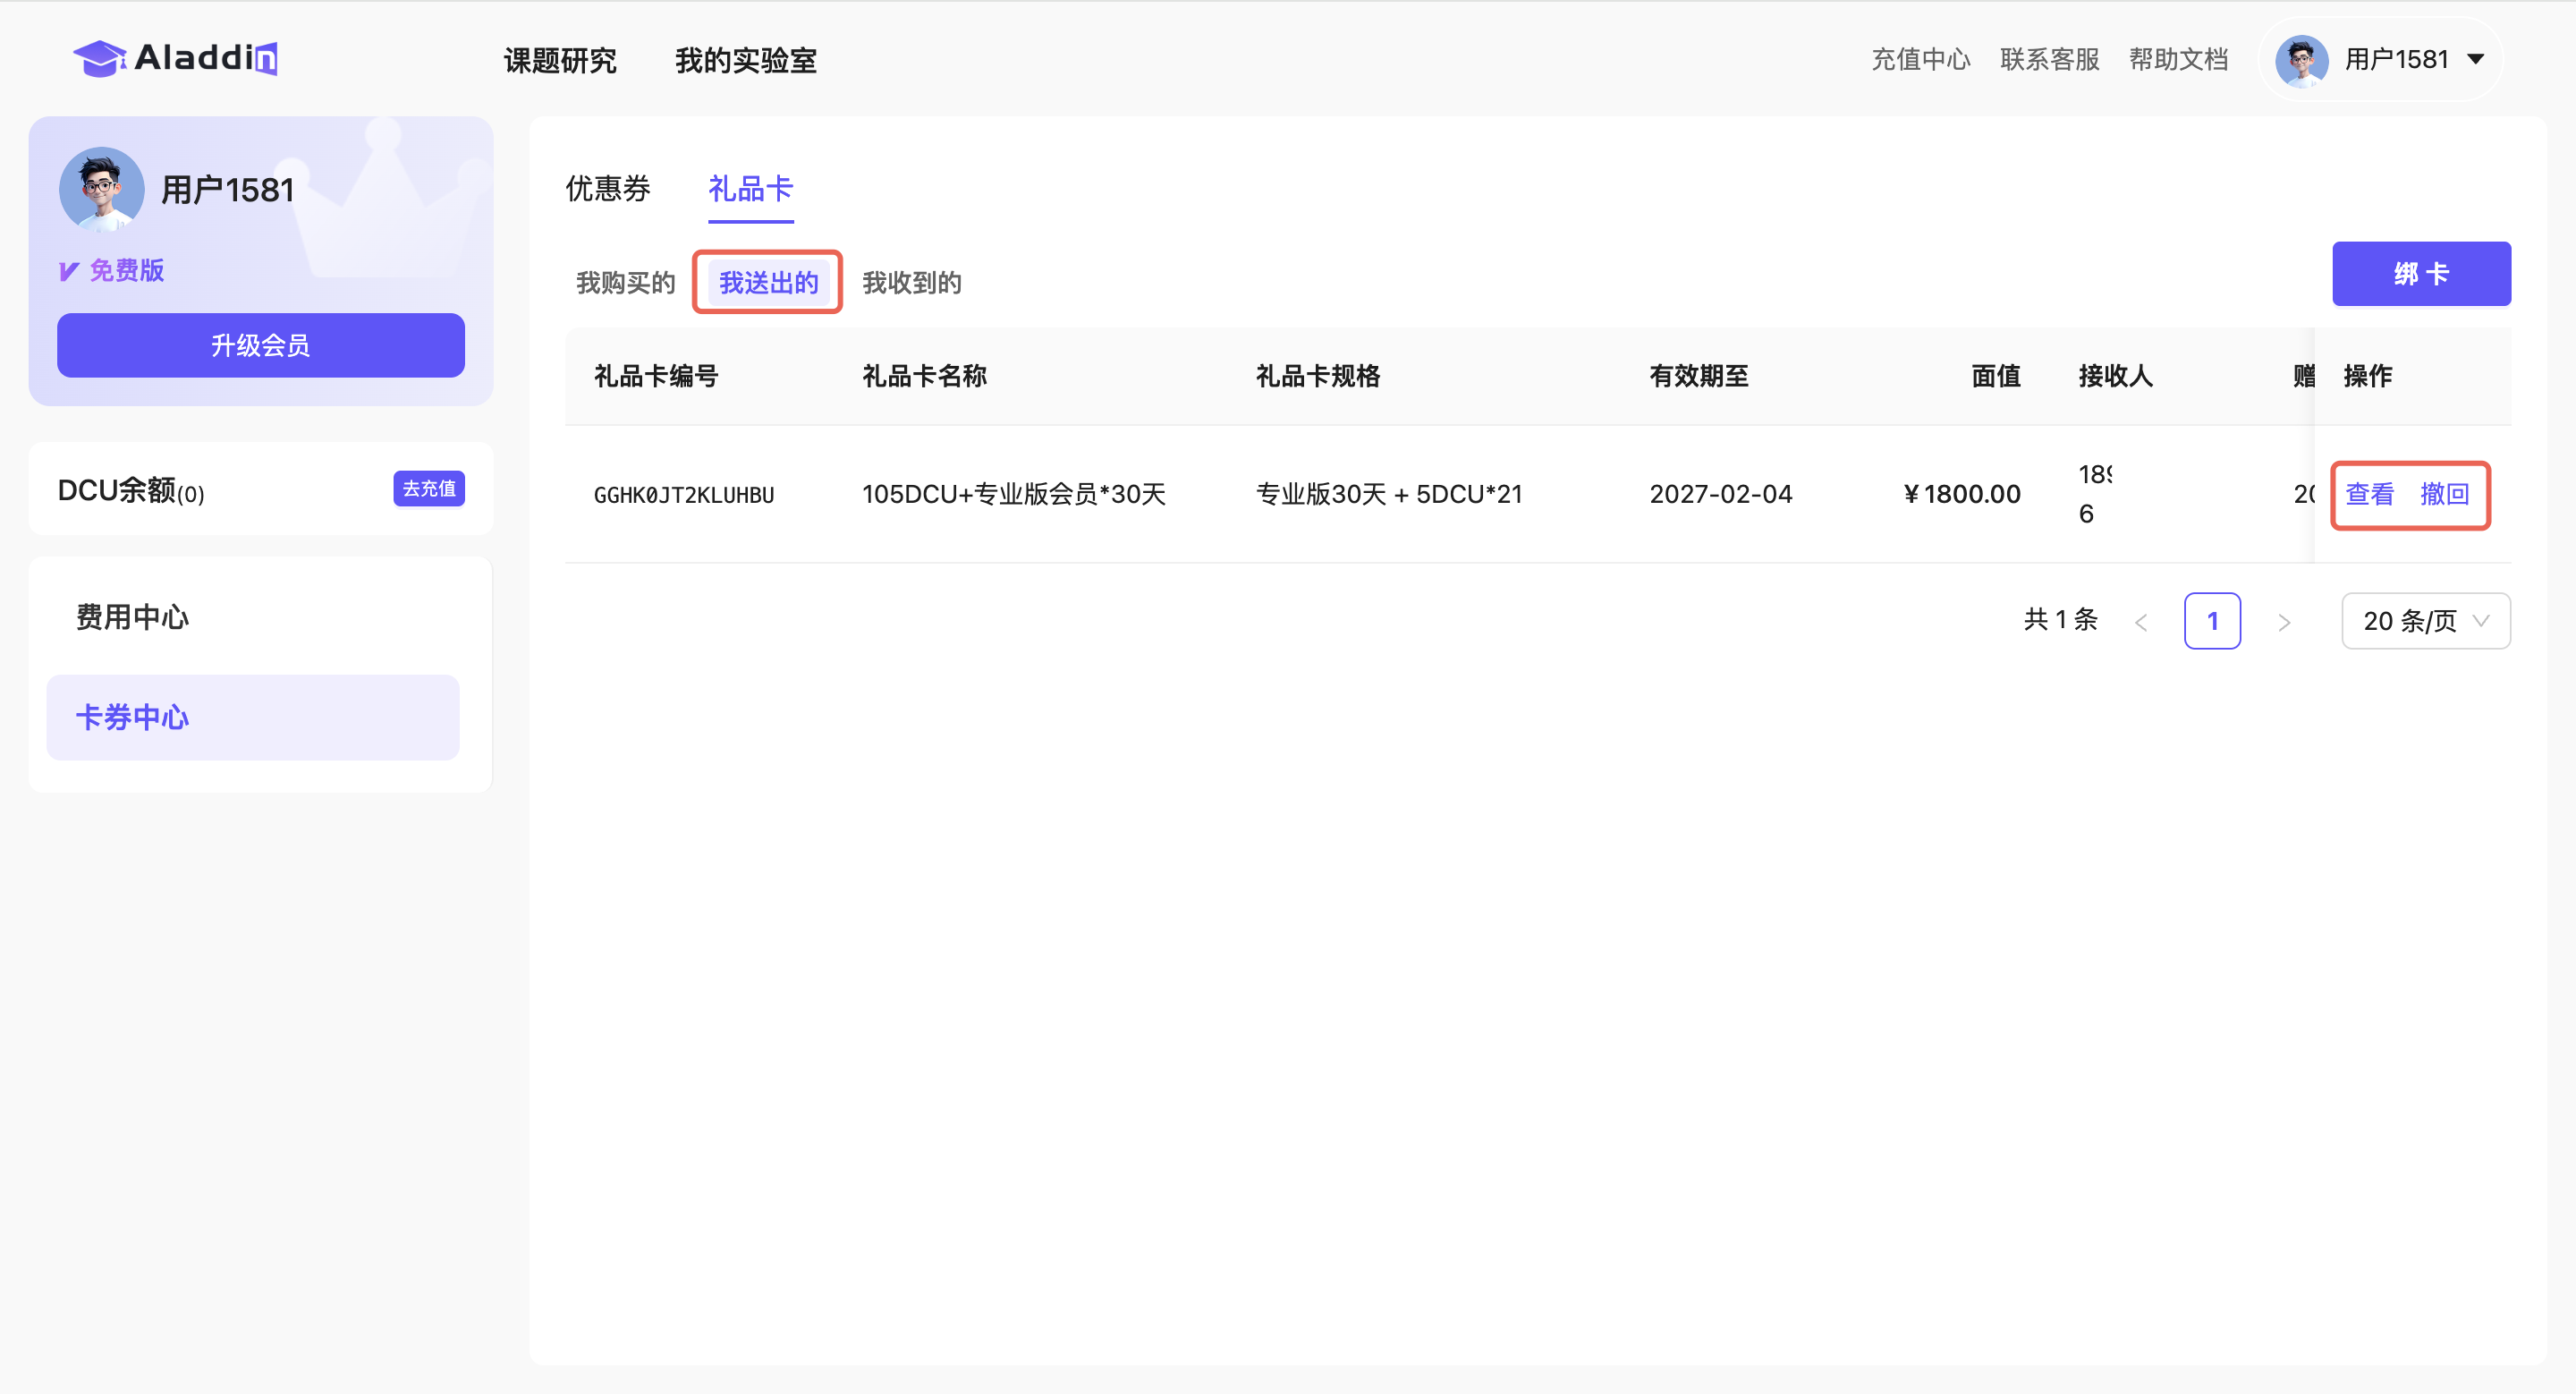Click the large avatar in sidebar card
Image resolution: width=2576 pixels, height=1394 pixels.
tap(101, 189)
